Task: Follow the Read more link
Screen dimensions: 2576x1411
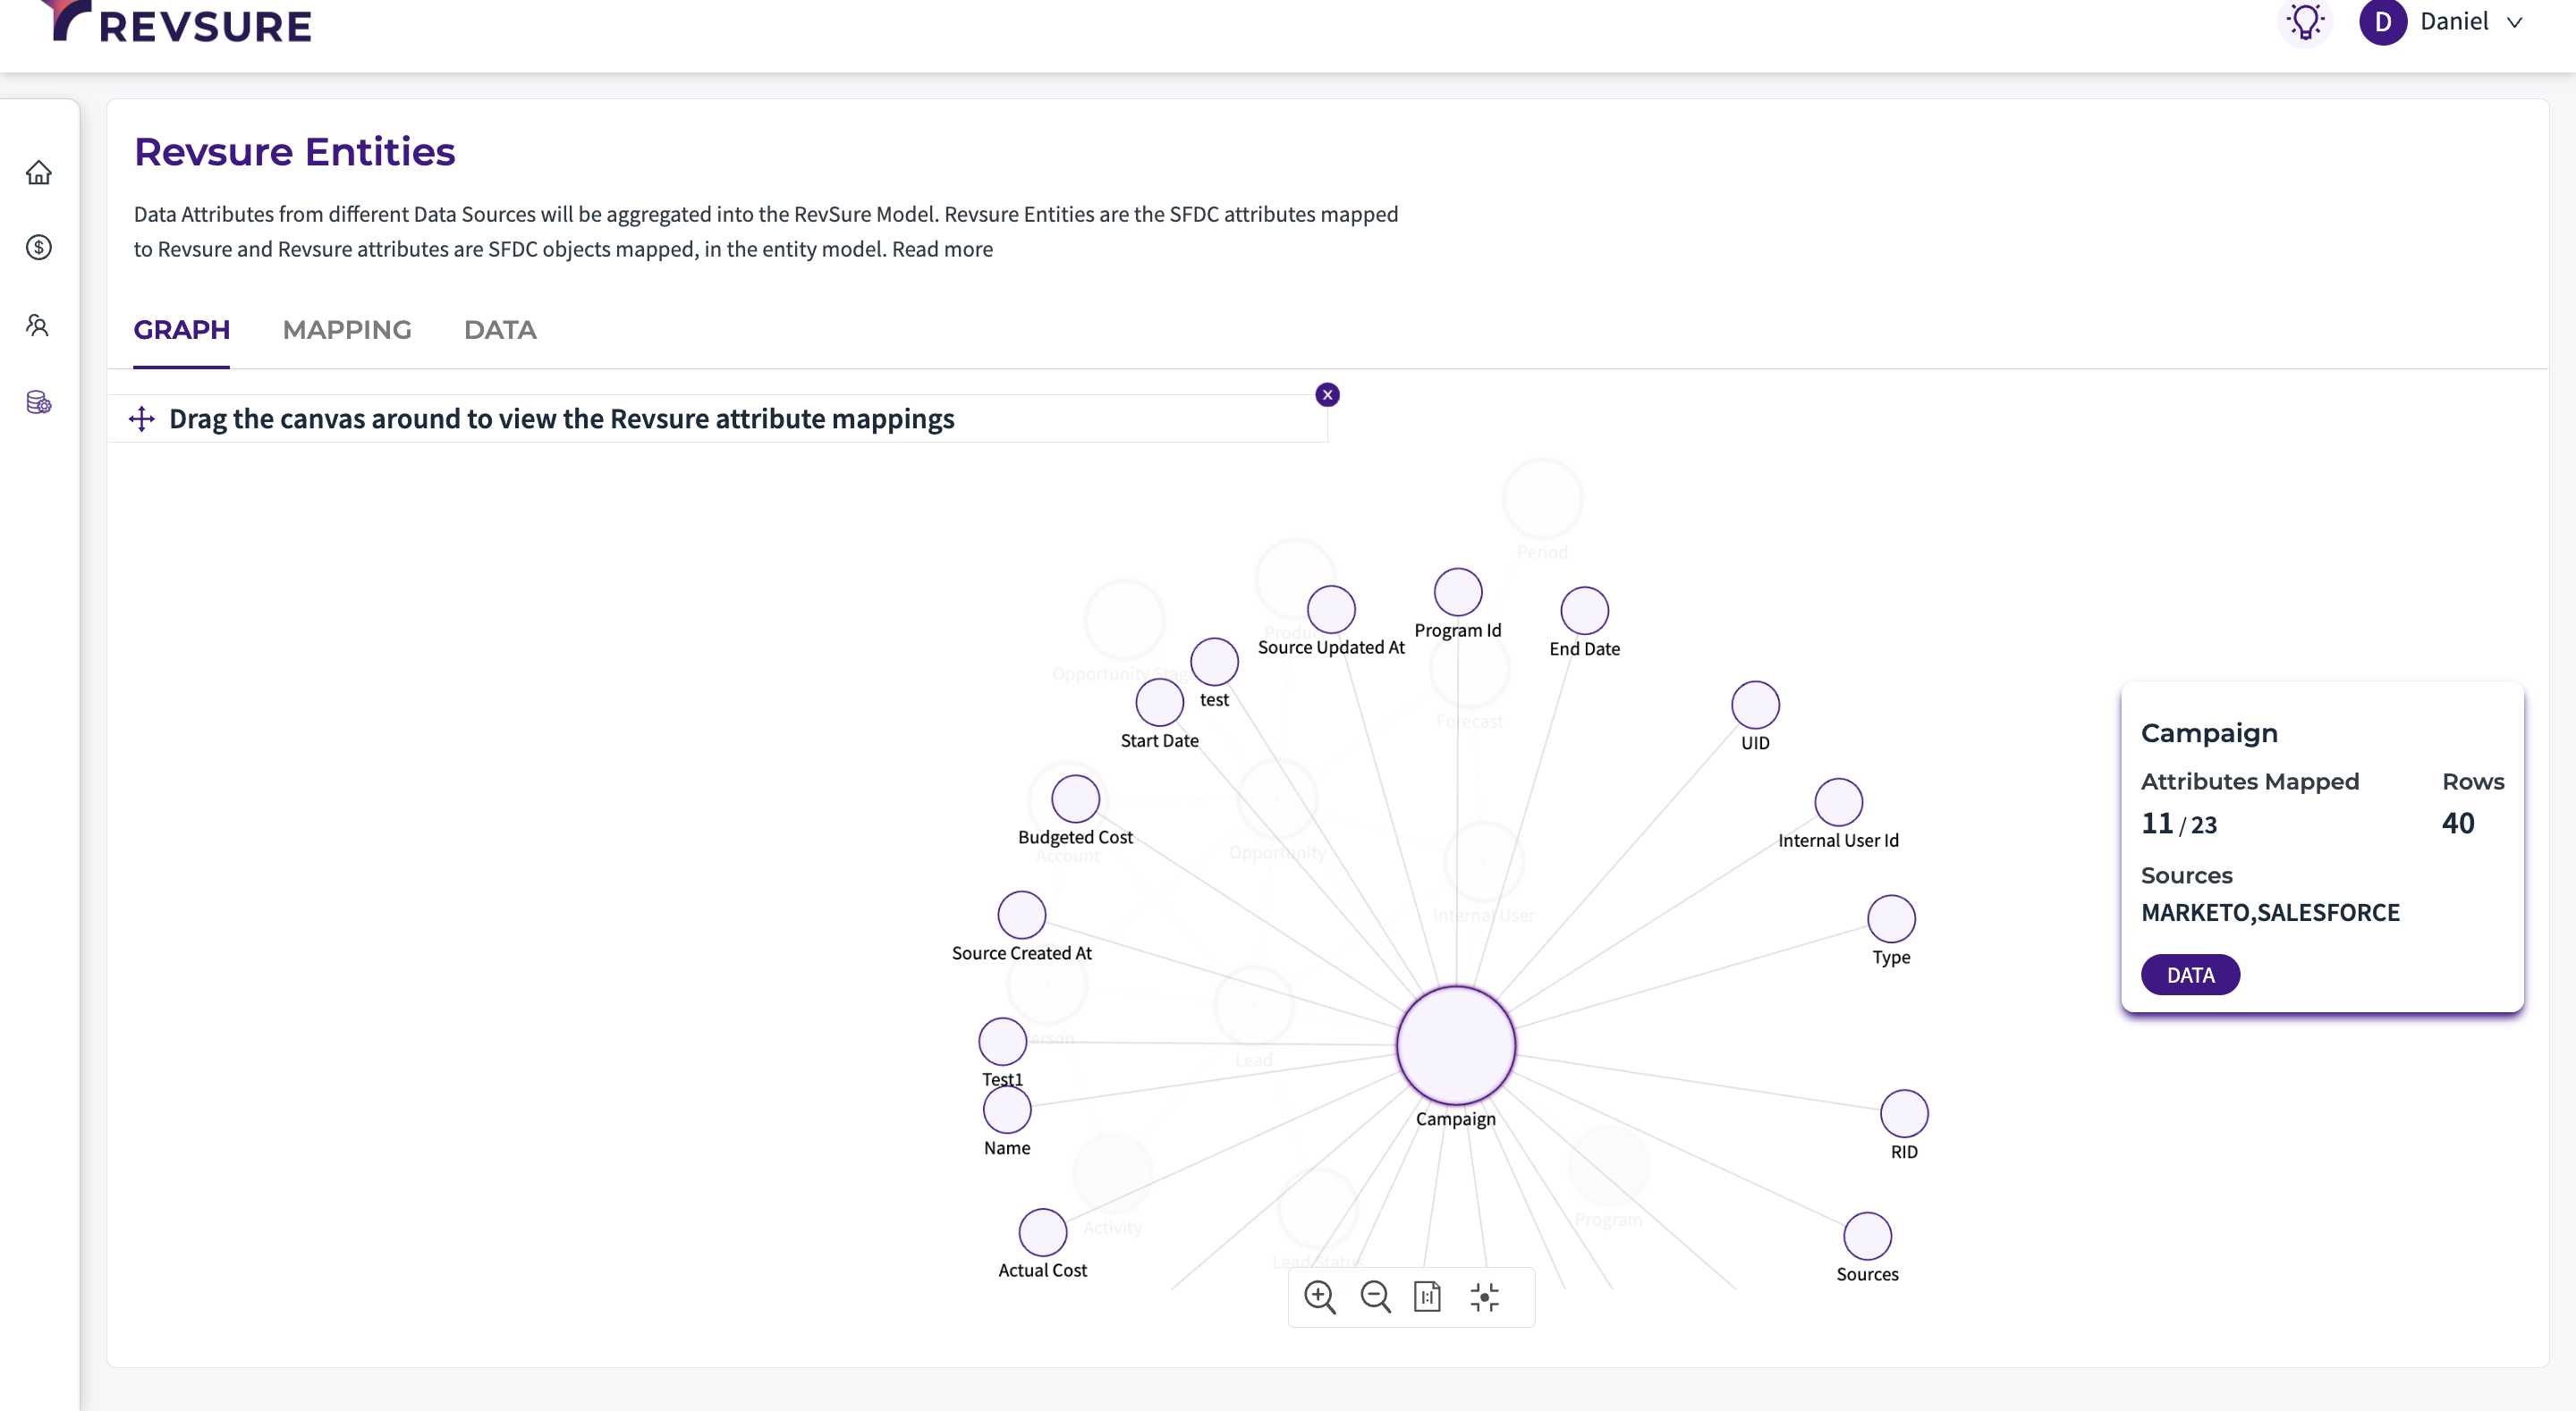Action: click(942, 249)
